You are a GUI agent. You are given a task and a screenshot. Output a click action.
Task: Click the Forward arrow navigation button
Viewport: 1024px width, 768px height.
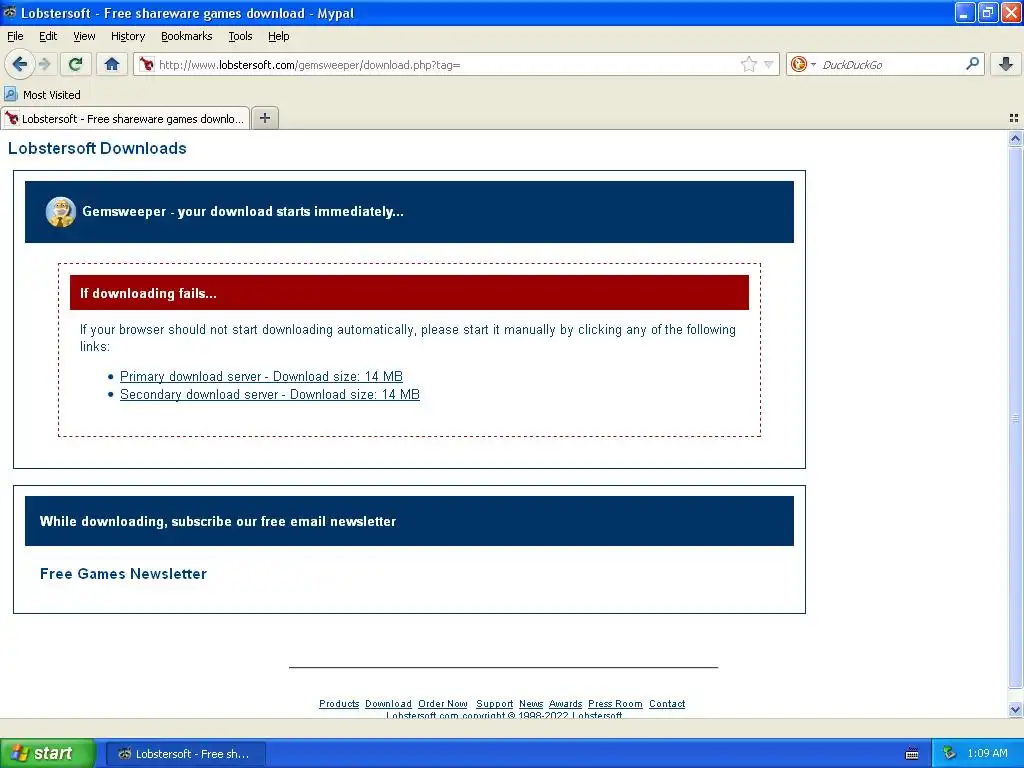(x=44, y=64)
